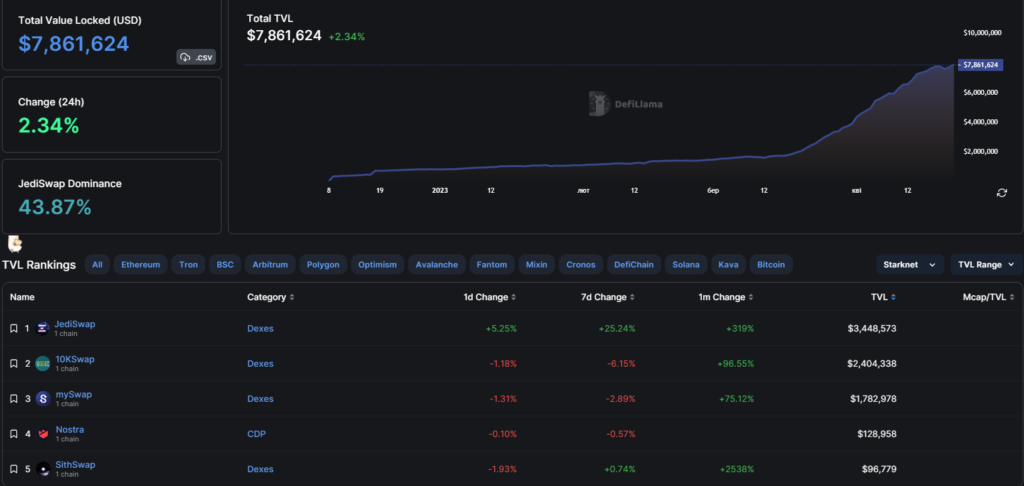Click the mySwap logo icon
The width and height of the screenshot is (1024, 486).
click(42, 399)
